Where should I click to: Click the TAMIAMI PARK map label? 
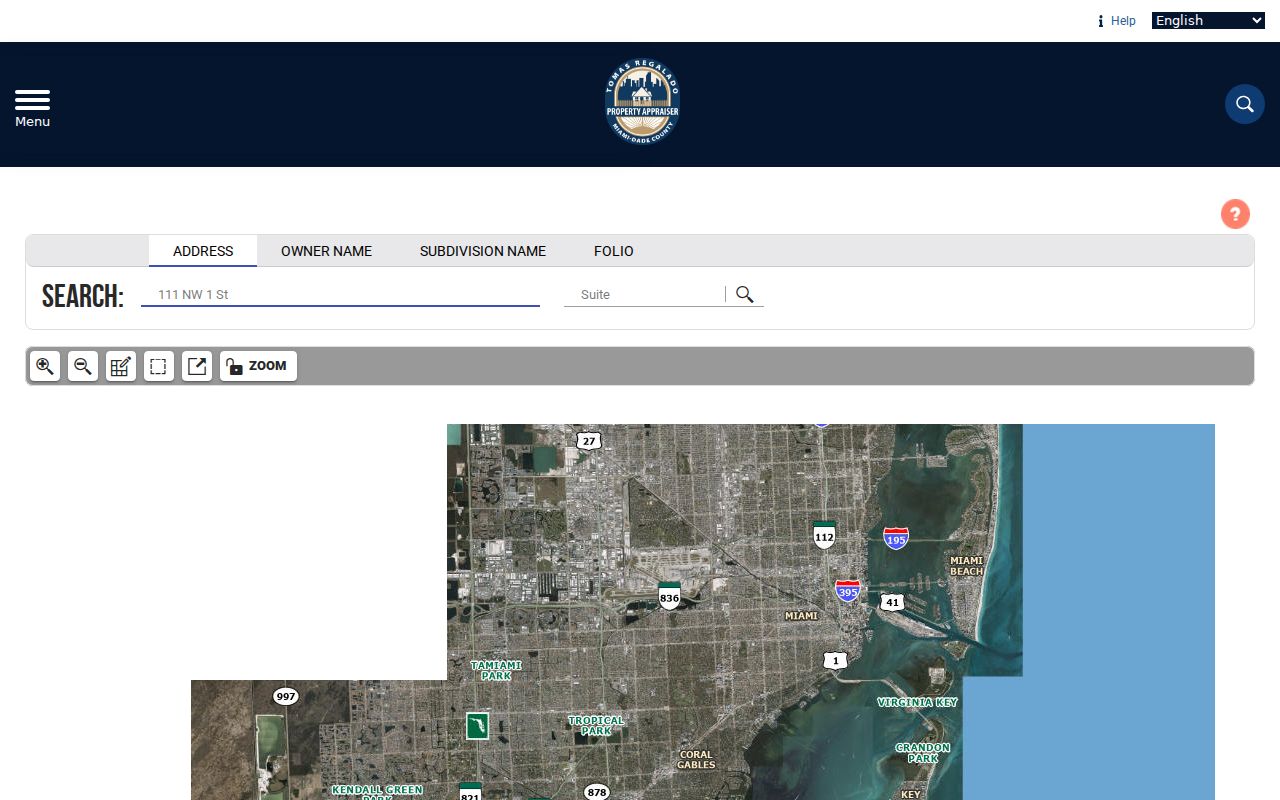point(496,670)
